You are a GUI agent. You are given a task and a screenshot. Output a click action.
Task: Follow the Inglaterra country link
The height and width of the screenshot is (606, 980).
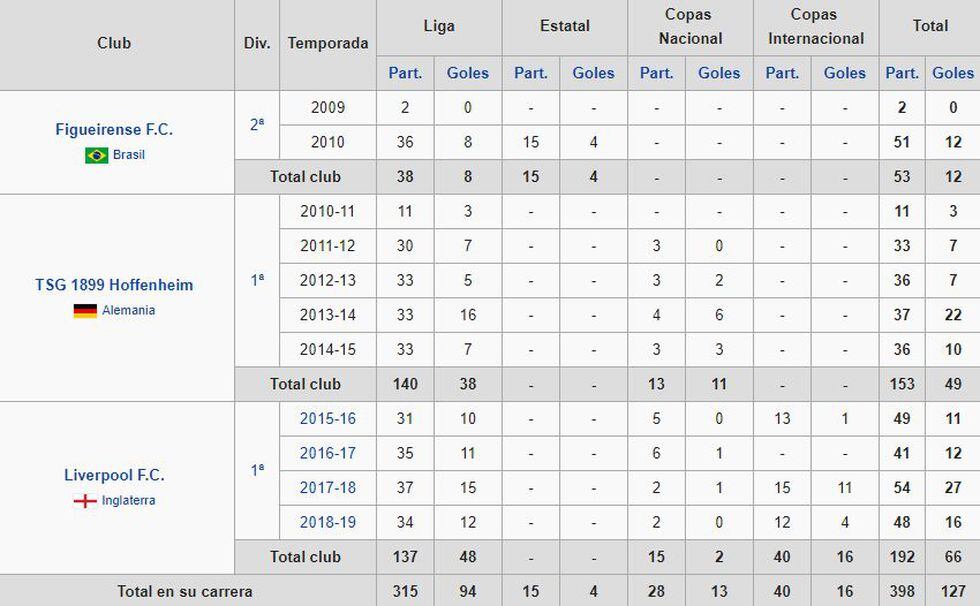pos(128,501)
